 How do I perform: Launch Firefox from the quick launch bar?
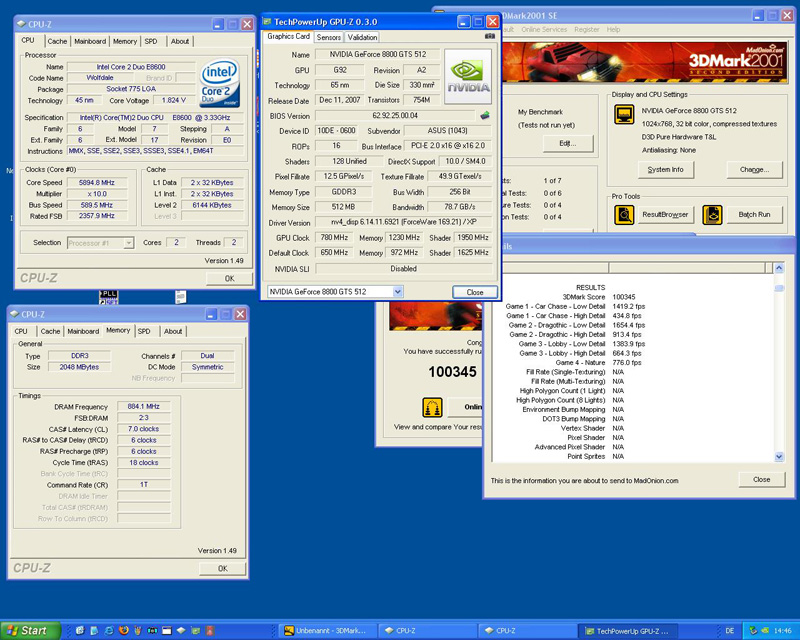[123, 630]
